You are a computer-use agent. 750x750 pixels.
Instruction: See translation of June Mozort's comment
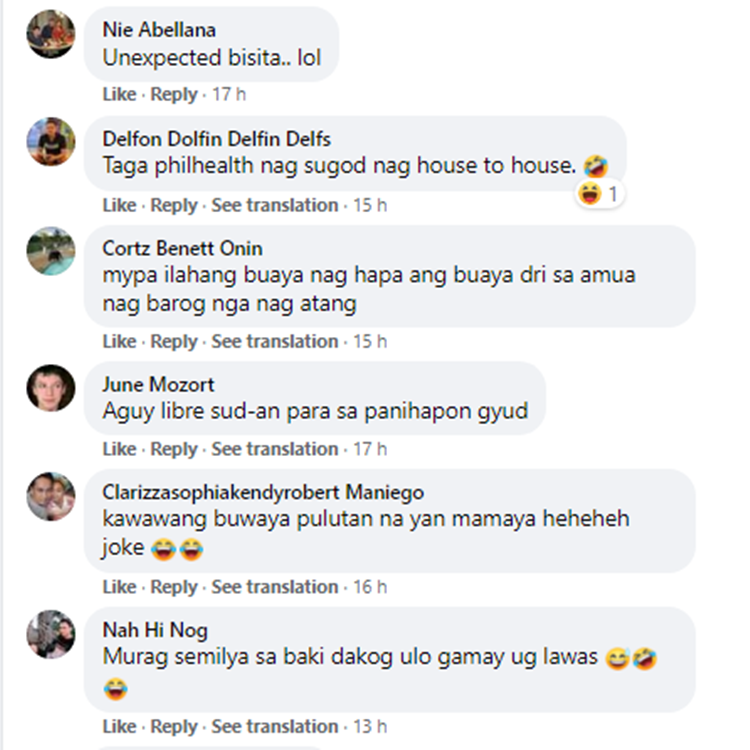click(x=275, y=449)
